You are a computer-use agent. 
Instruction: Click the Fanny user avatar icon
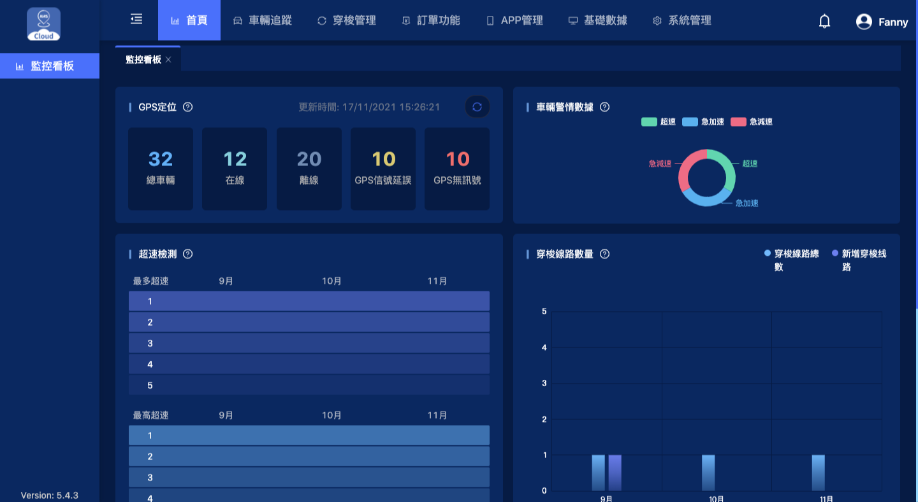click(864, 21)
